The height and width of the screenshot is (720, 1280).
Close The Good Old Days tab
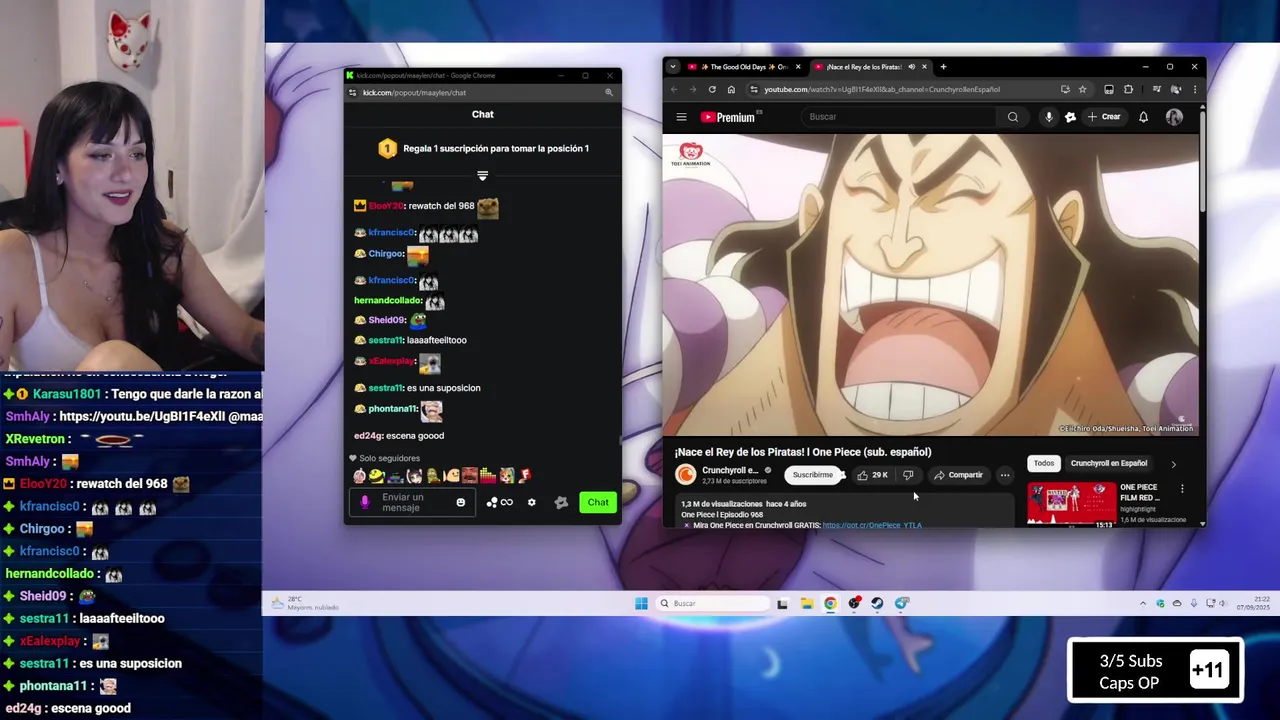tap(797, 67)
